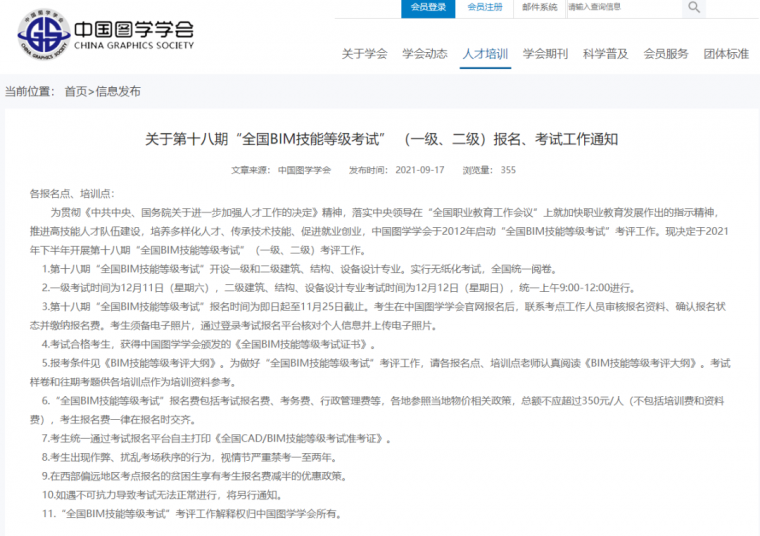Click the 中国图学学会 article source text
The width and height of the screenshot is (760, 536).
click(304, 170)
